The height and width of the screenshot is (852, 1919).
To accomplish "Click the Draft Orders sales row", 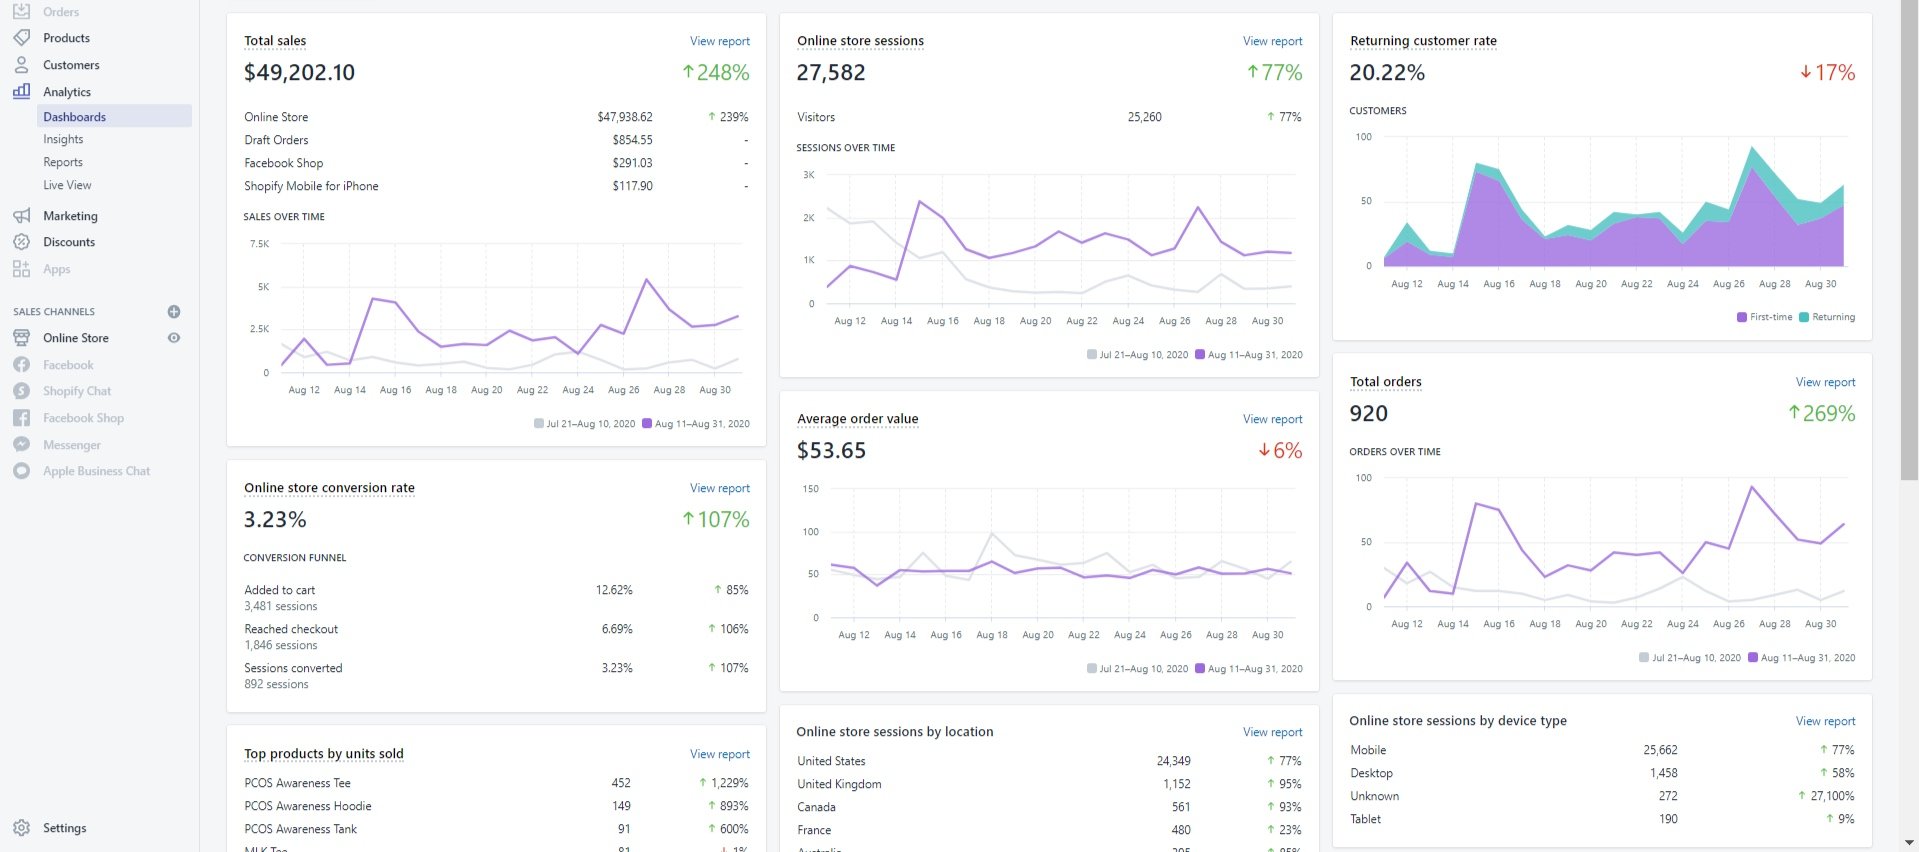I will click(496, 140).
